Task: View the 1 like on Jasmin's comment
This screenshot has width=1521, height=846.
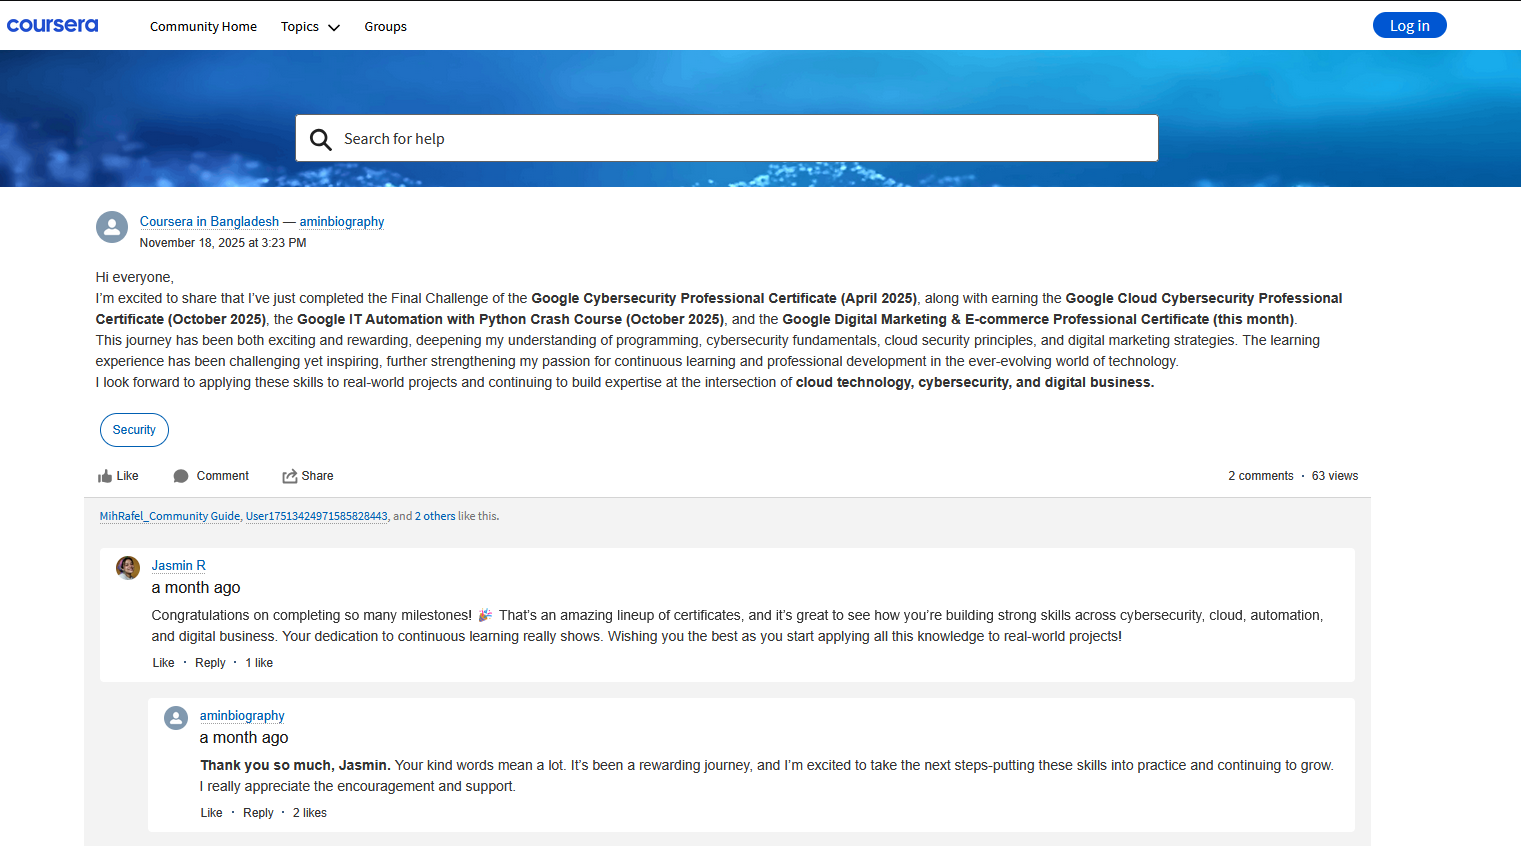Action: point(259,663)
